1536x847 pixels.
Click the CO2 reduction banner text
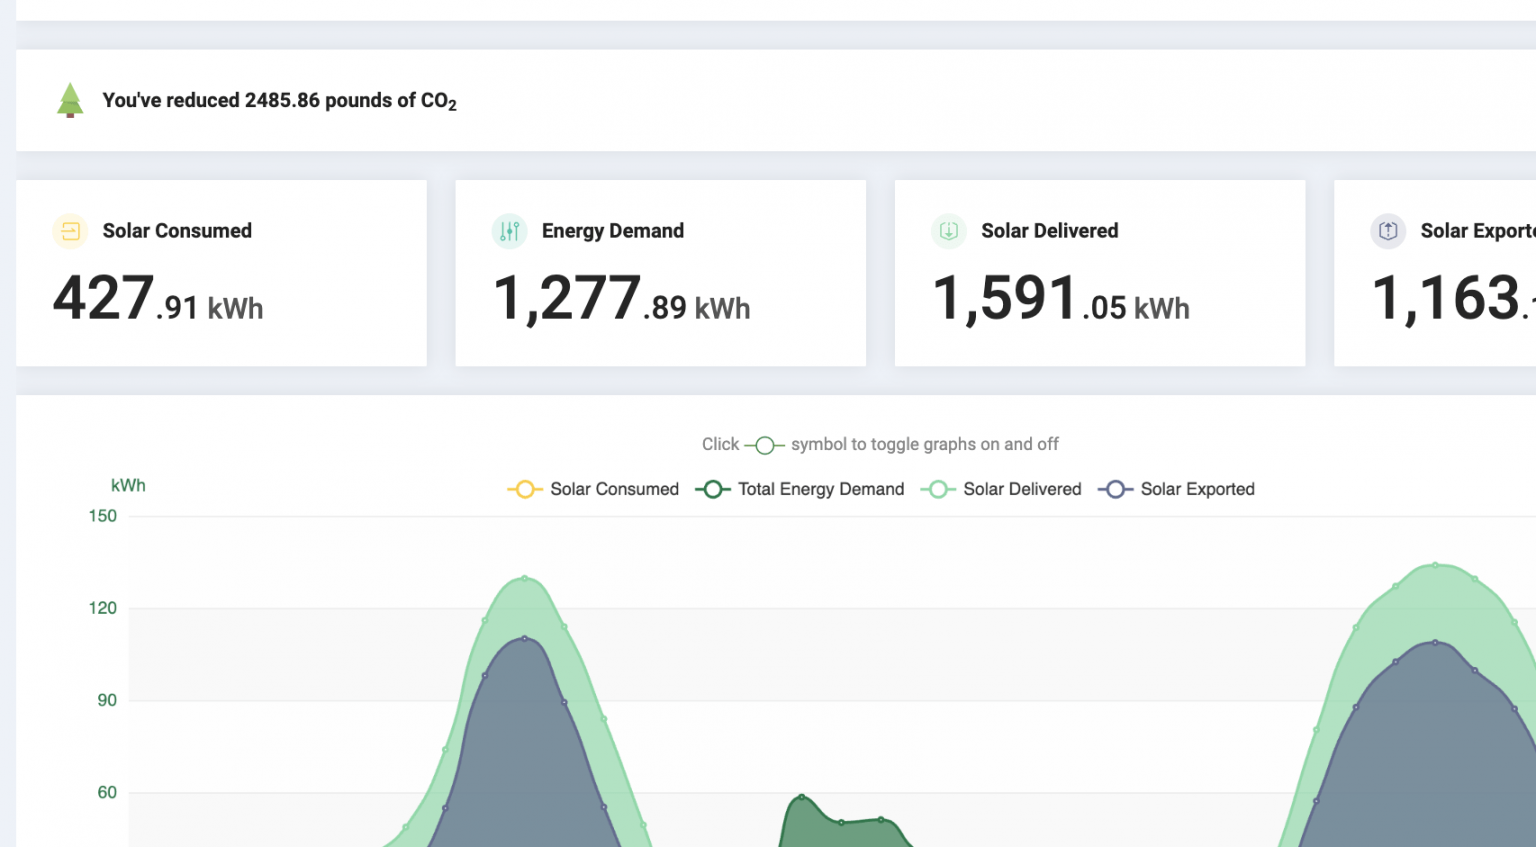click(279, 101)
